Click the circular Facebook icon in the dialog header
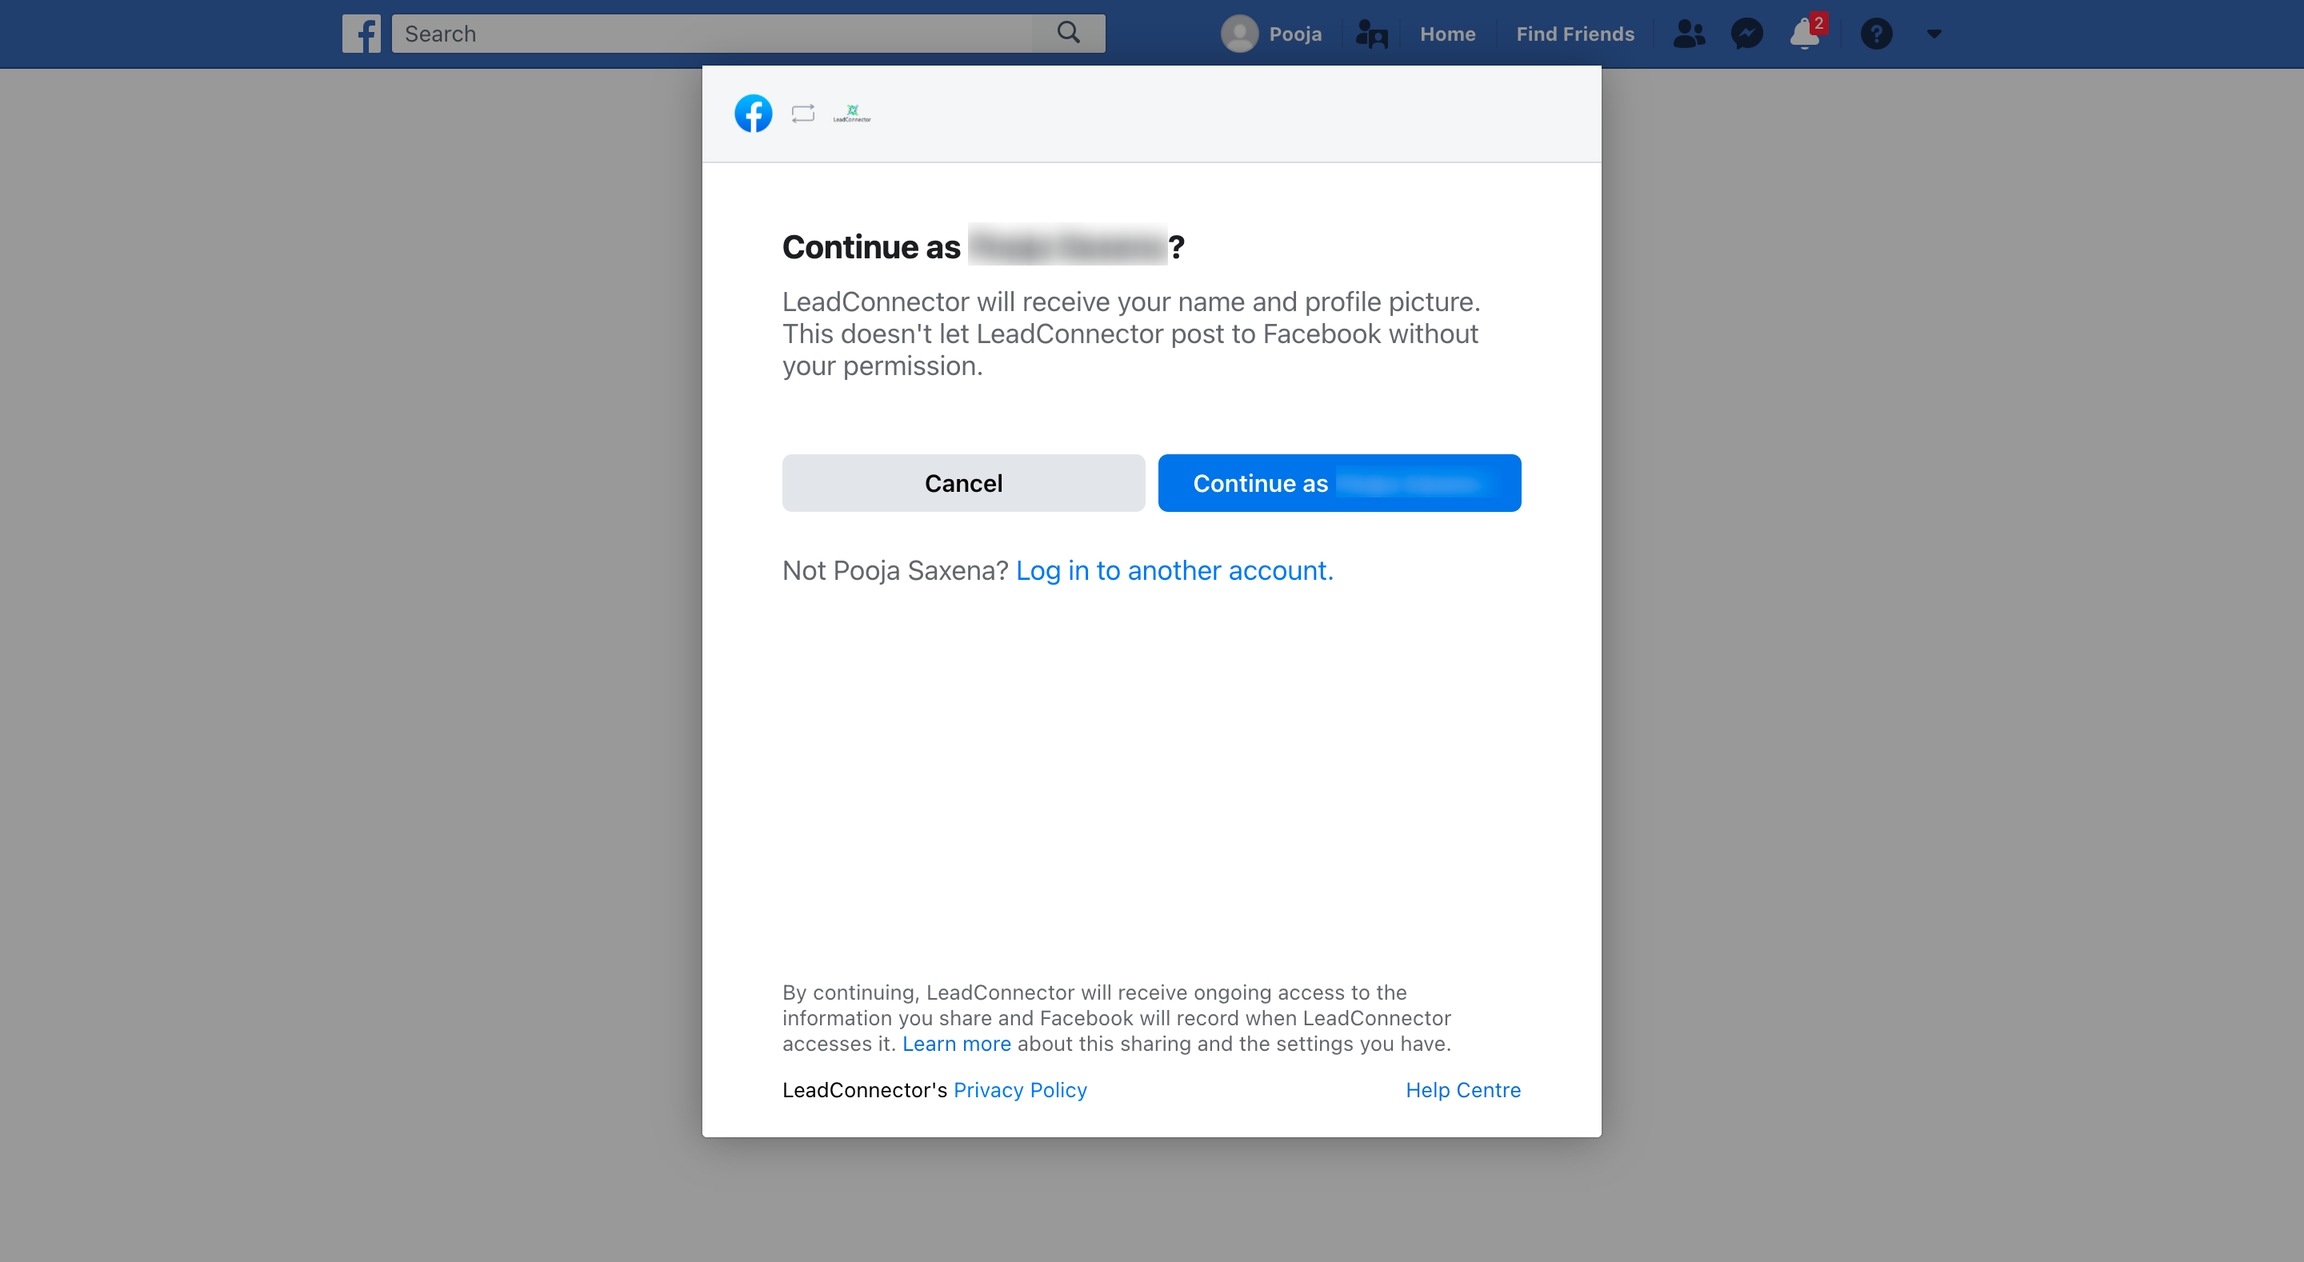Screen dimensions: 2304x1262 753,112
